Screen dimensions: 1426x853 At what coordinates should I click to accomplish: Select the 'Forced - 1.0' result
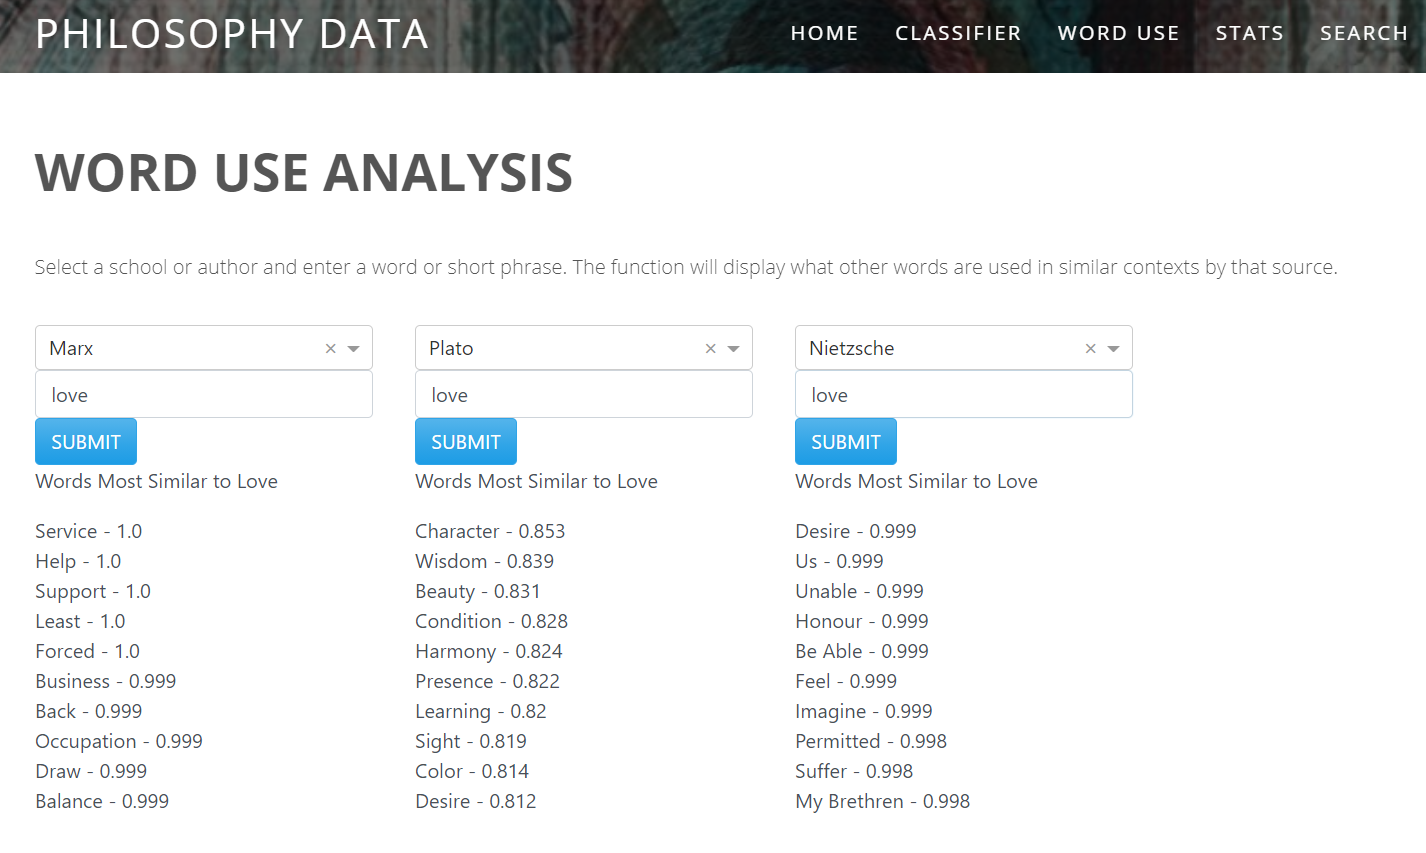click(x=88, y=651)
